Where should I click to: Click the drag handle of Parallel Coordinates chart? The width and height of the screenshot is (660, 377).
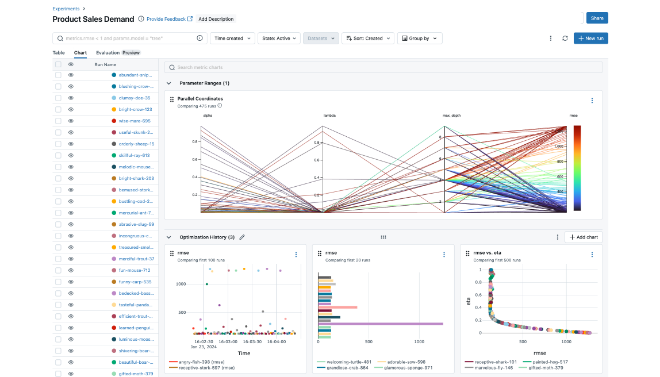coord(172,100)
